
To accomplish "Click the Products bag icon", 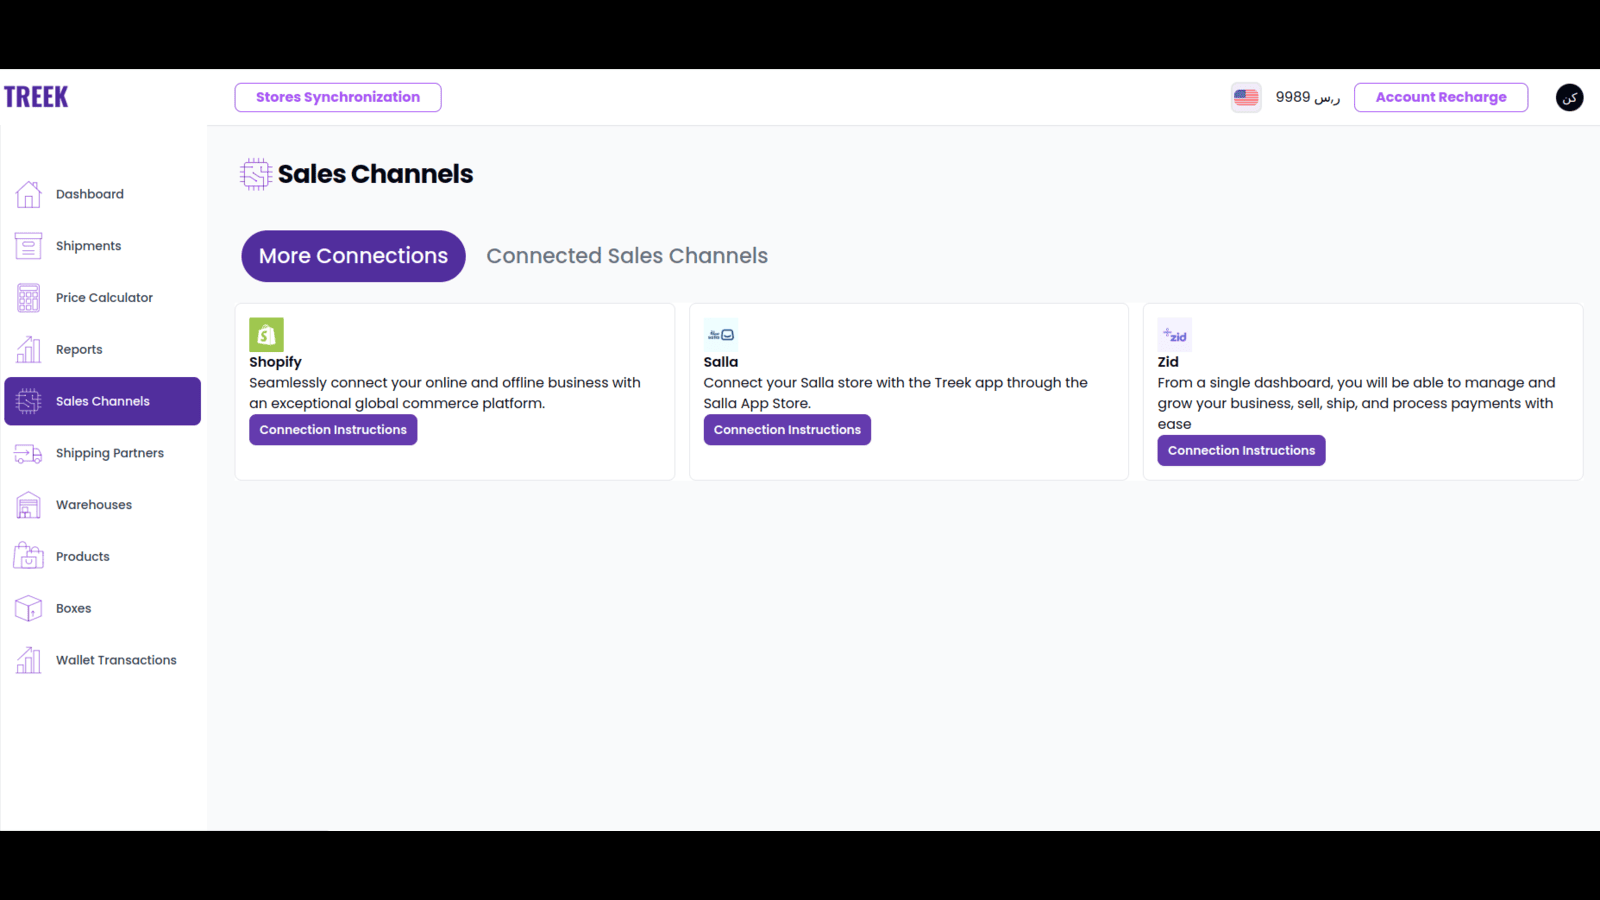I will 28,556.
